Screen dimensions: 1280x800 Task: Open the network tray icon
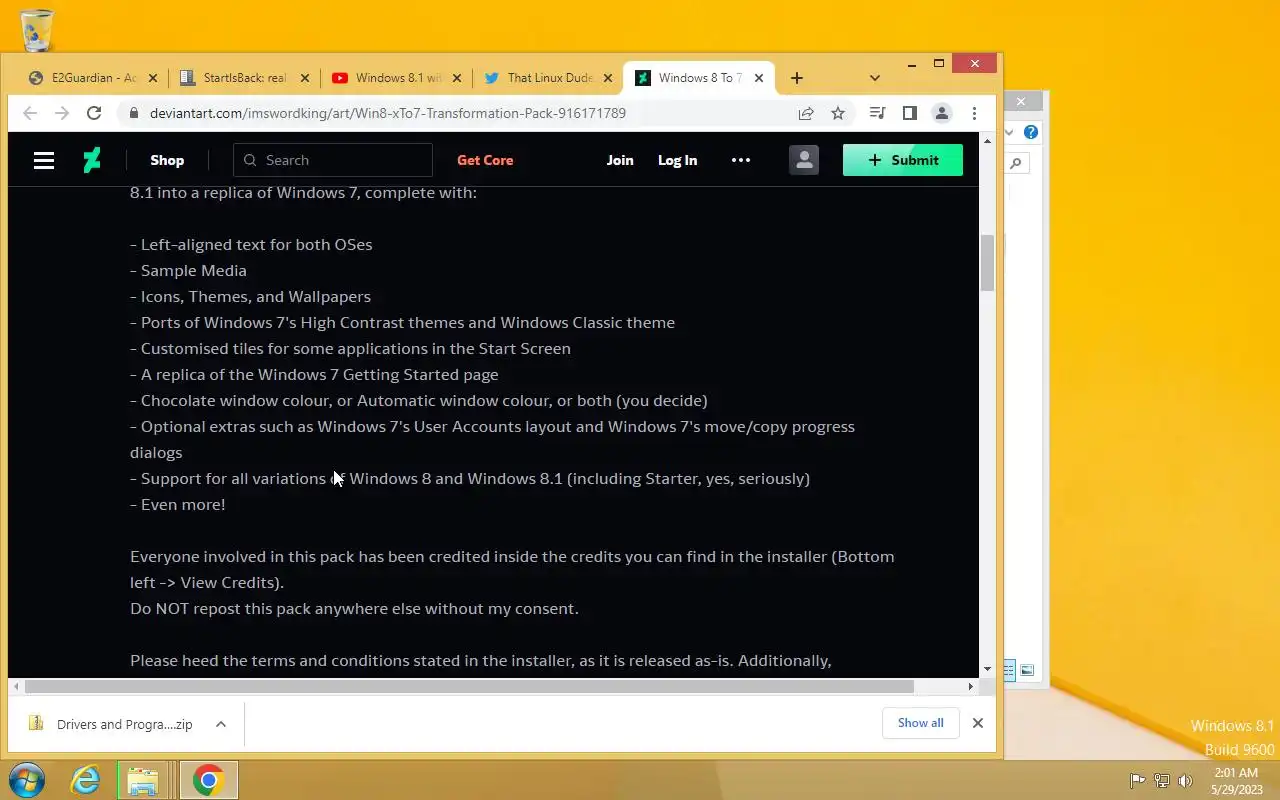(1162, 781)
